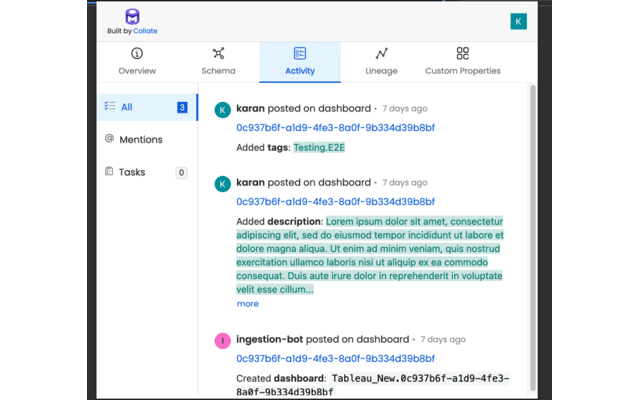Switch to the Overview tab
The width and height of the screenshot is (640, 400).
click(x=137, y=62)
